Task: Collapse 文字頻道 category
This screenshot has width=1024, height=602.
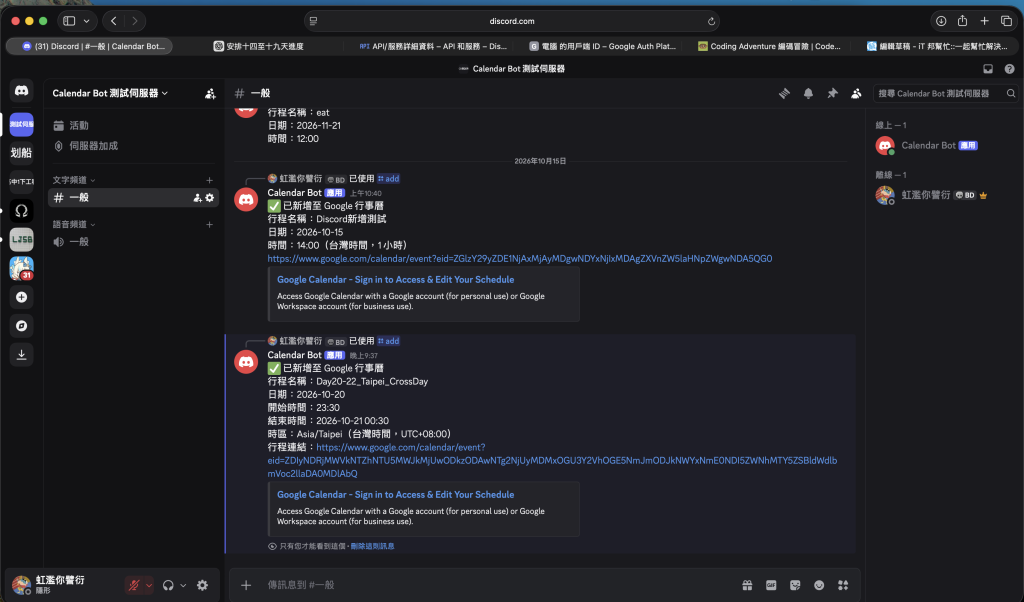Action: pyautogui.click(x=74, y=180)
